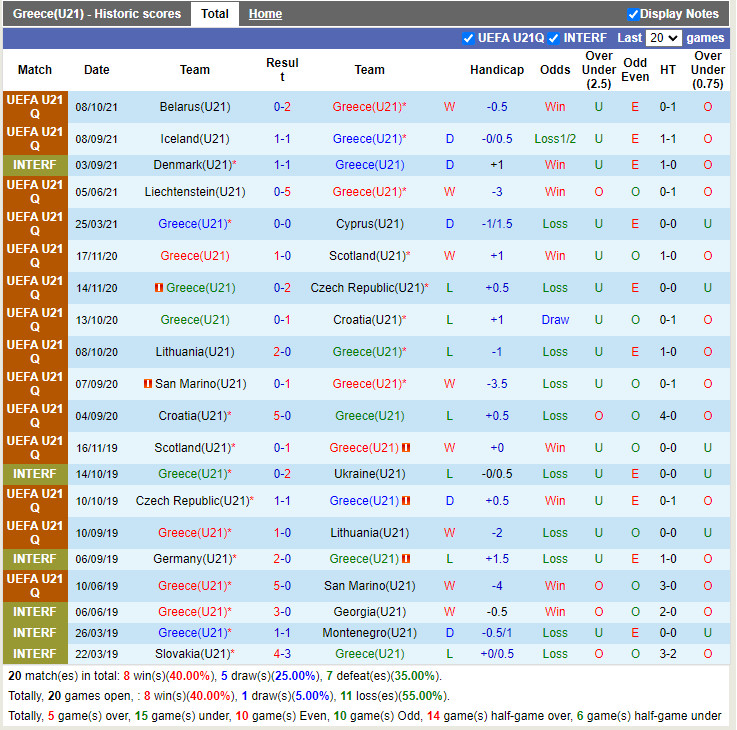Click red card icon beside Greece in 14/11/20 match

click(x=158, y=288)
